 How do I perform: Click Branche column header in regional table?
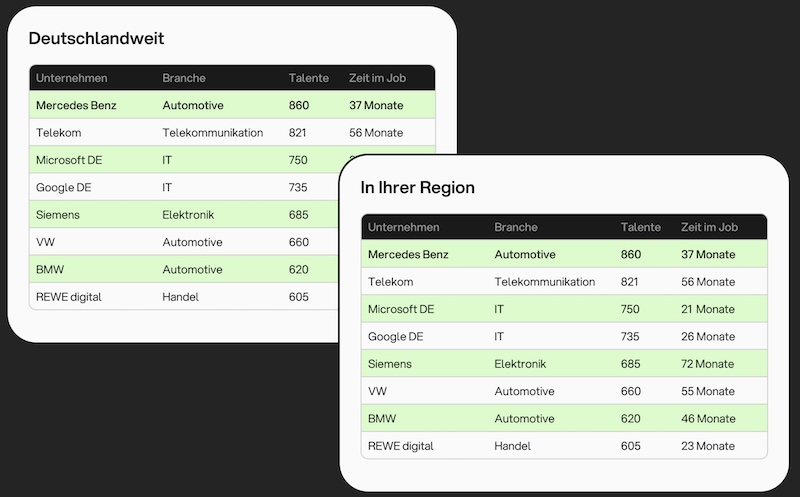point(516,227)
